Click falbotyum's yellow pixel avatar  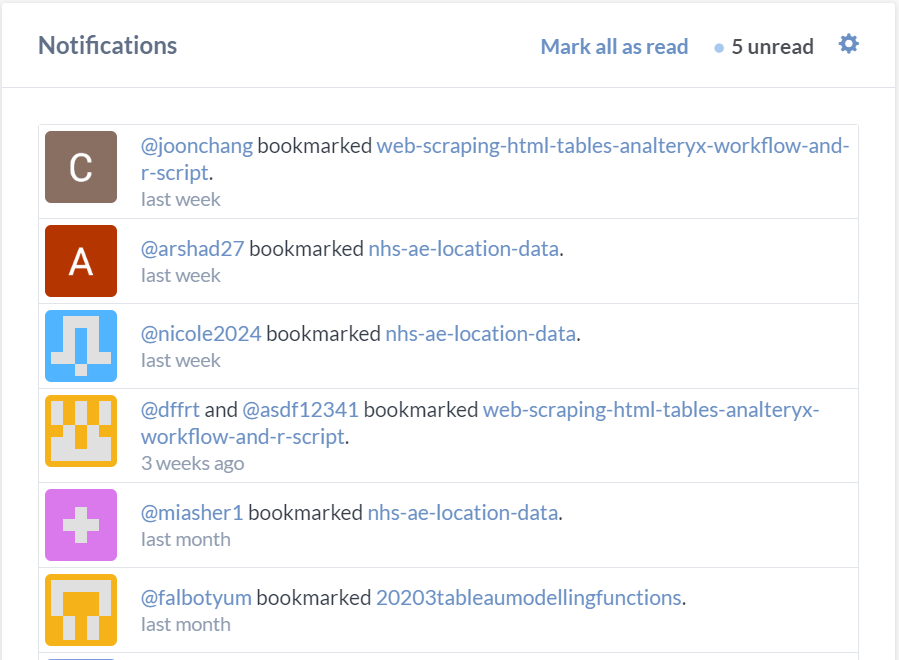(81, 609)
